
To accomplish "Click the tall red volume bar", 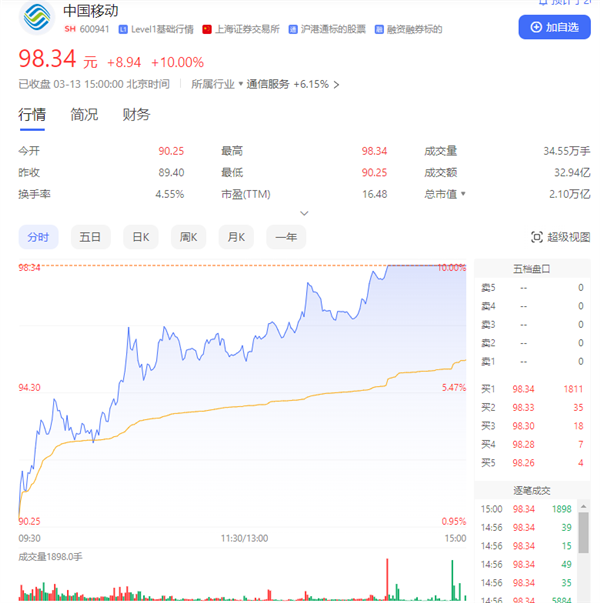I will click(387, 580).
